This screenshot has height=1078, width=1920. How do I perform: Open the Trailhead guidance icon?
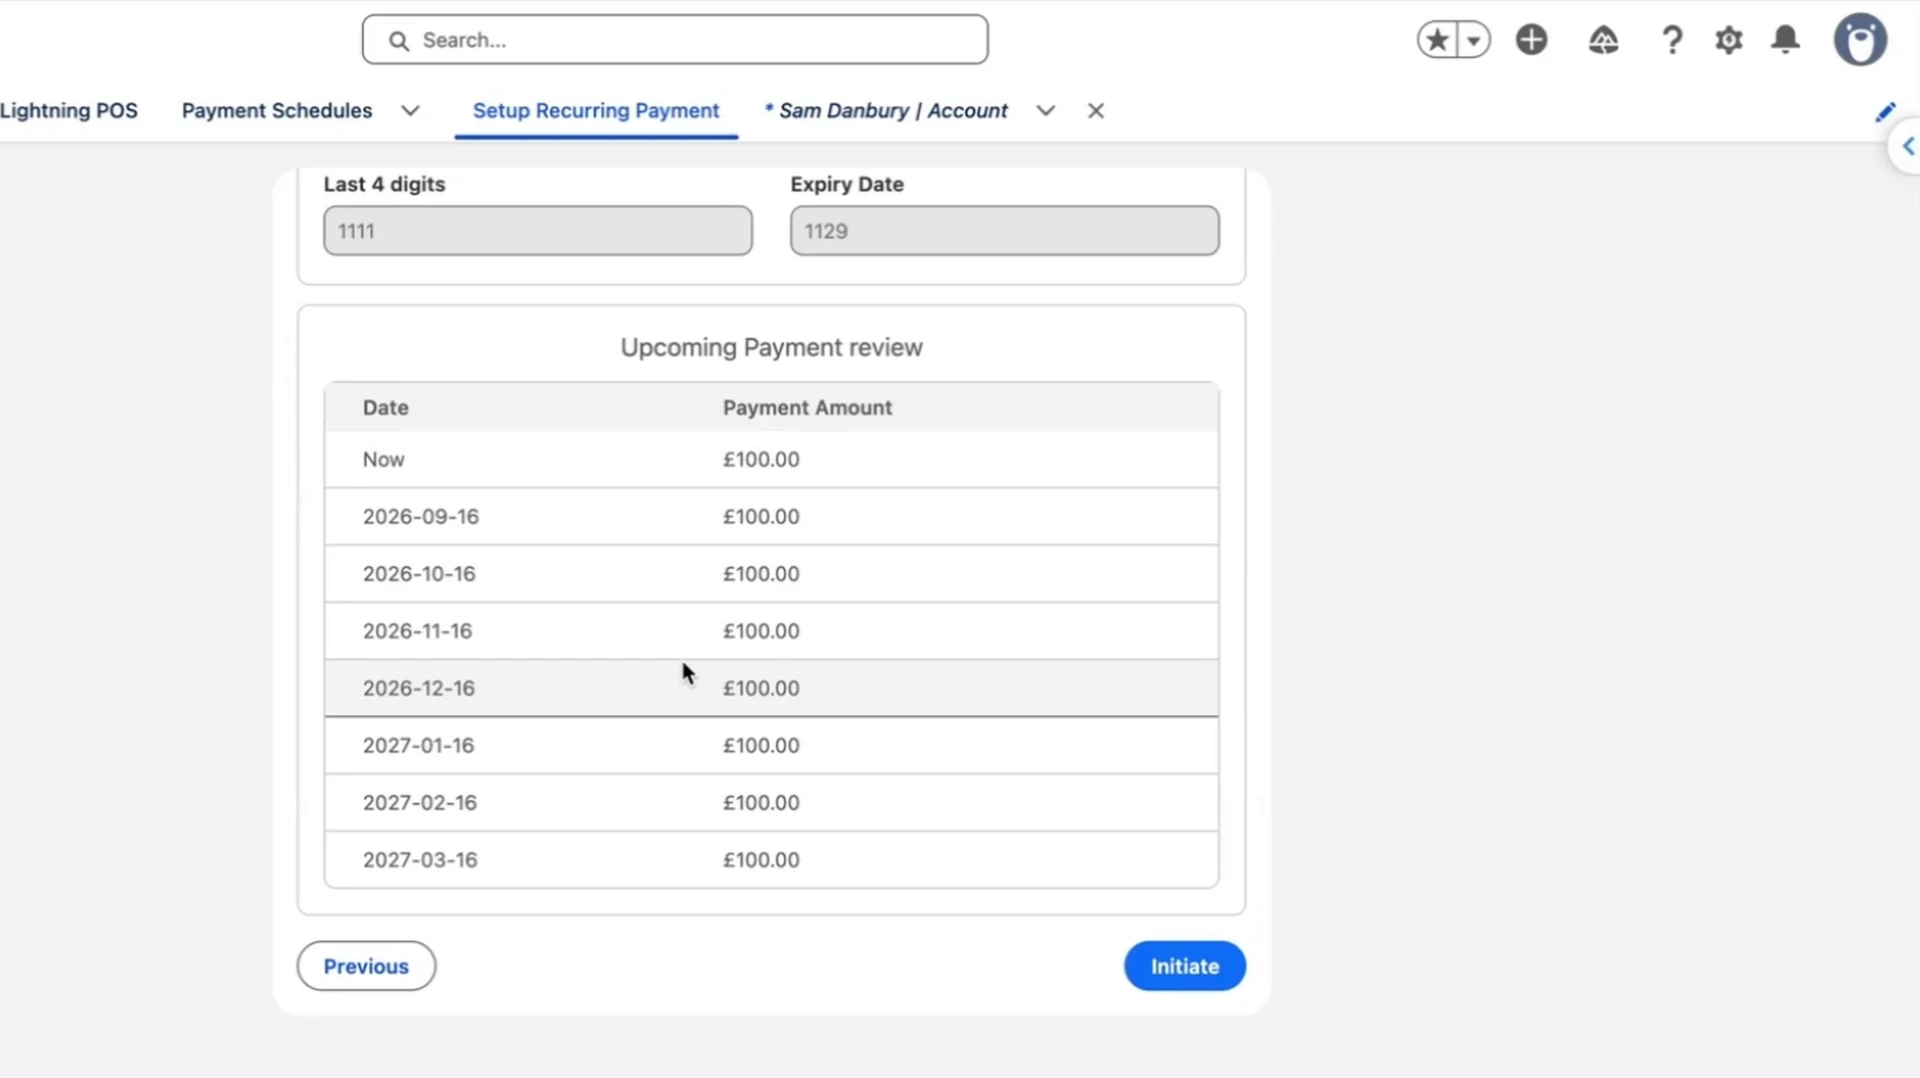(x=1603, y=40)
